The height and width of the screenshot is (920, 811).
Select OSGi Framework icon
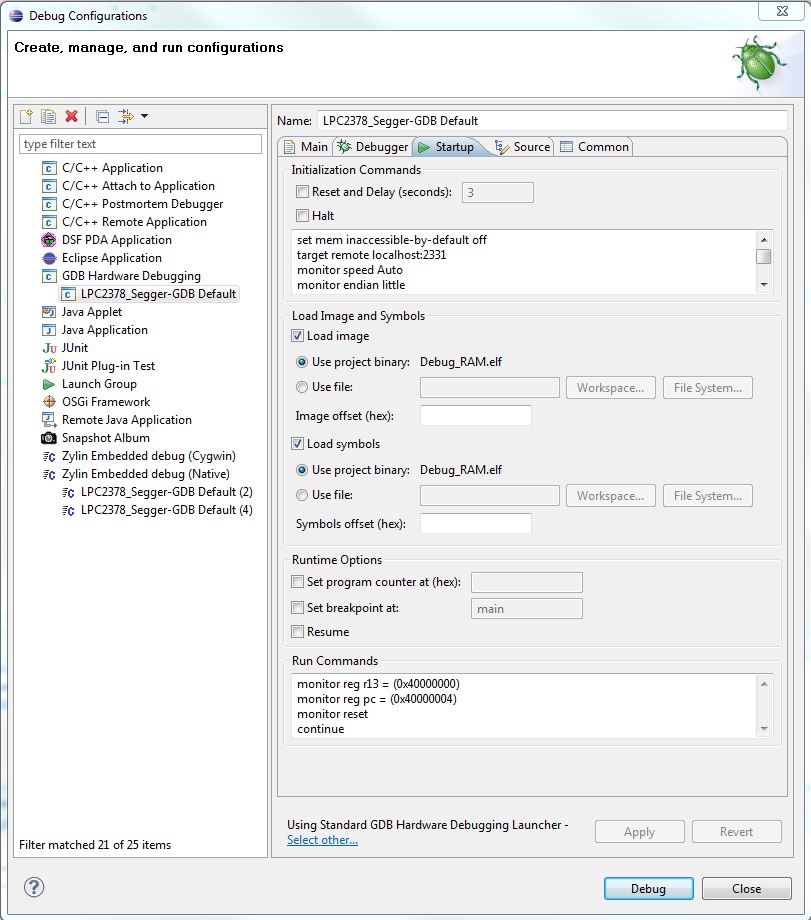point(49,402)
